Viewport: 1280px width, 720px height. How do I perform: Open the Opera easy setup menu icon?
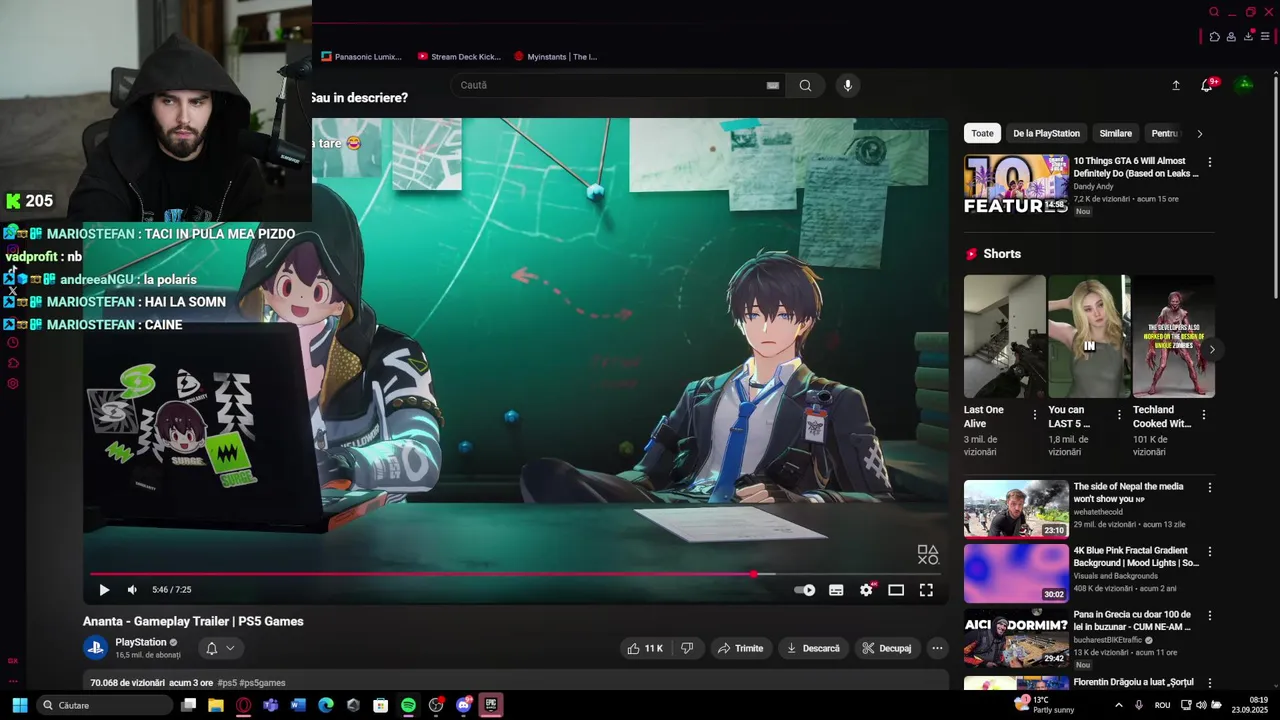pyautogui.click(x=1265, y=37)
